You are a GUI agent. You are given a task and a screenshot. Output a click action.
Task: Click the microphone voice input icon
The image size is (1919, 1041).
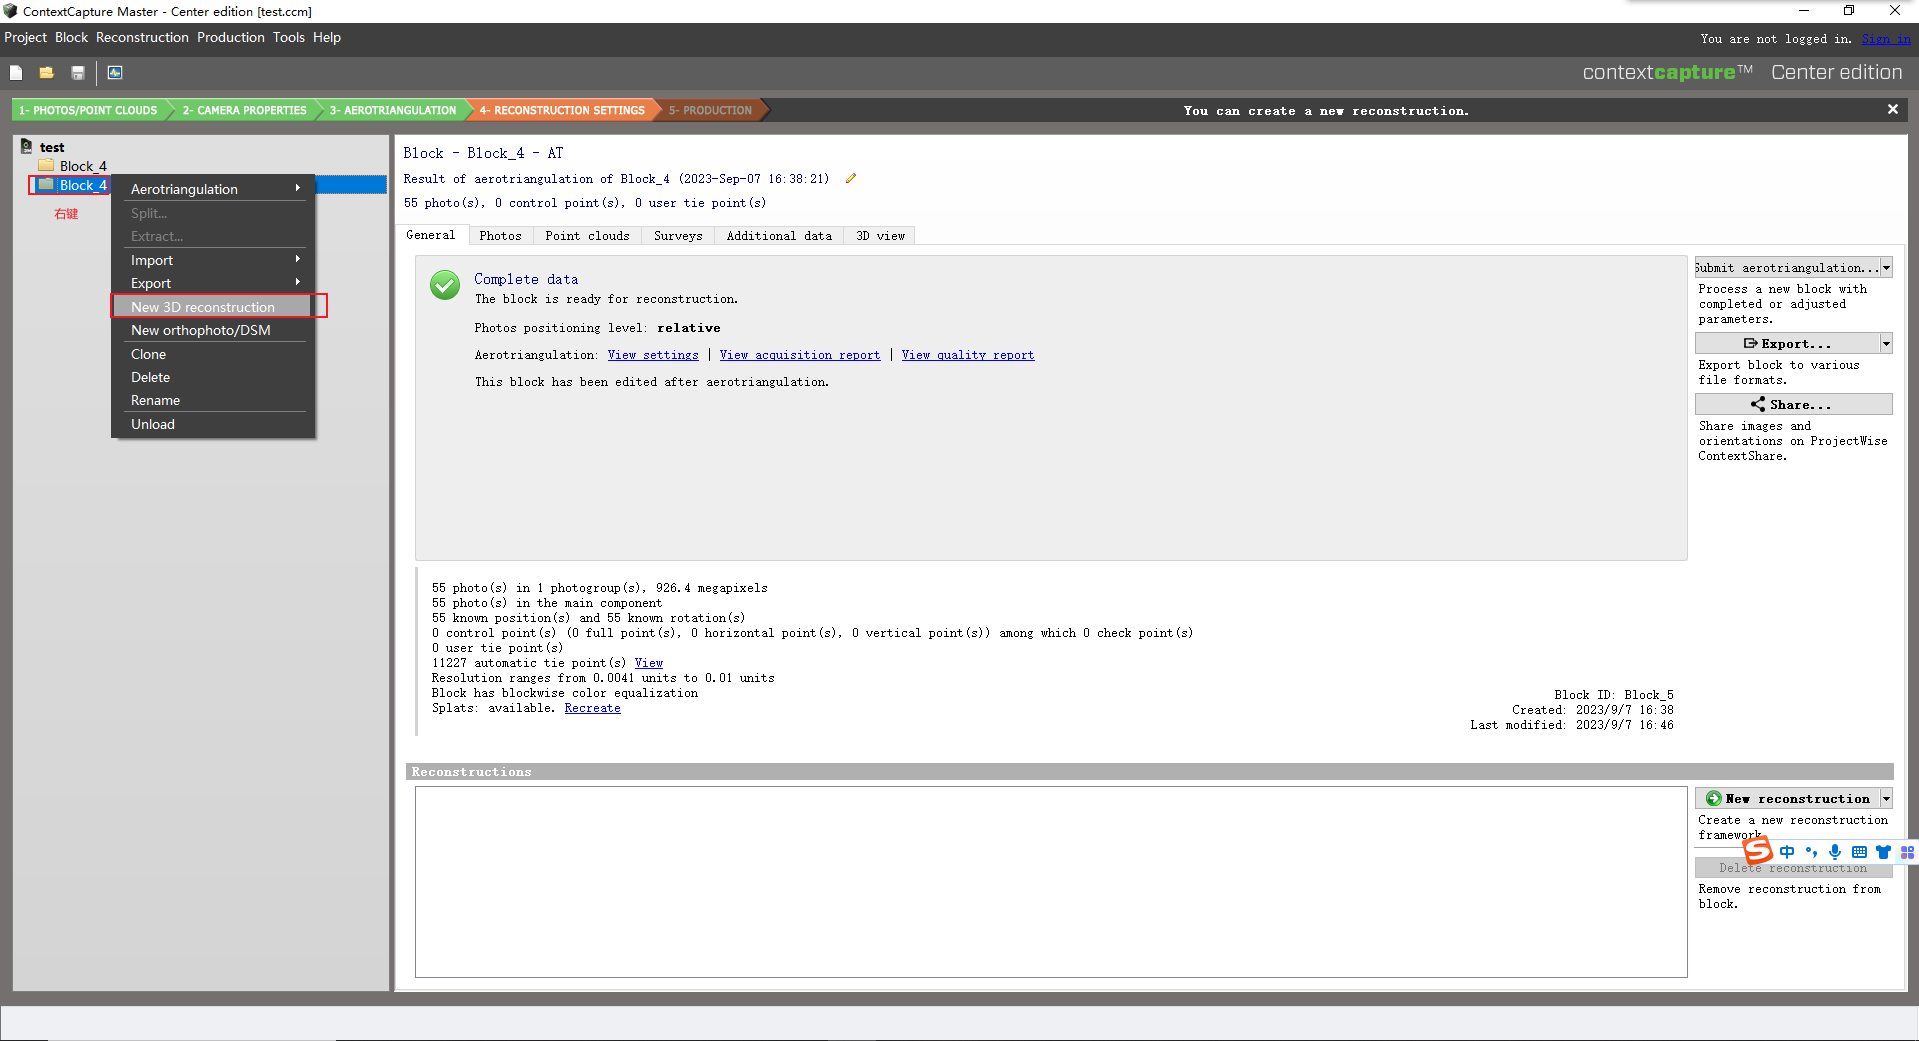(x=1835, y=852)
